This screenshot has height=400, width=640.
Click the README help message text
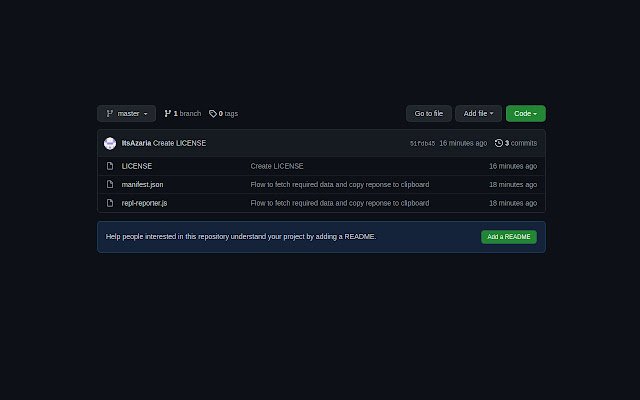241,237
